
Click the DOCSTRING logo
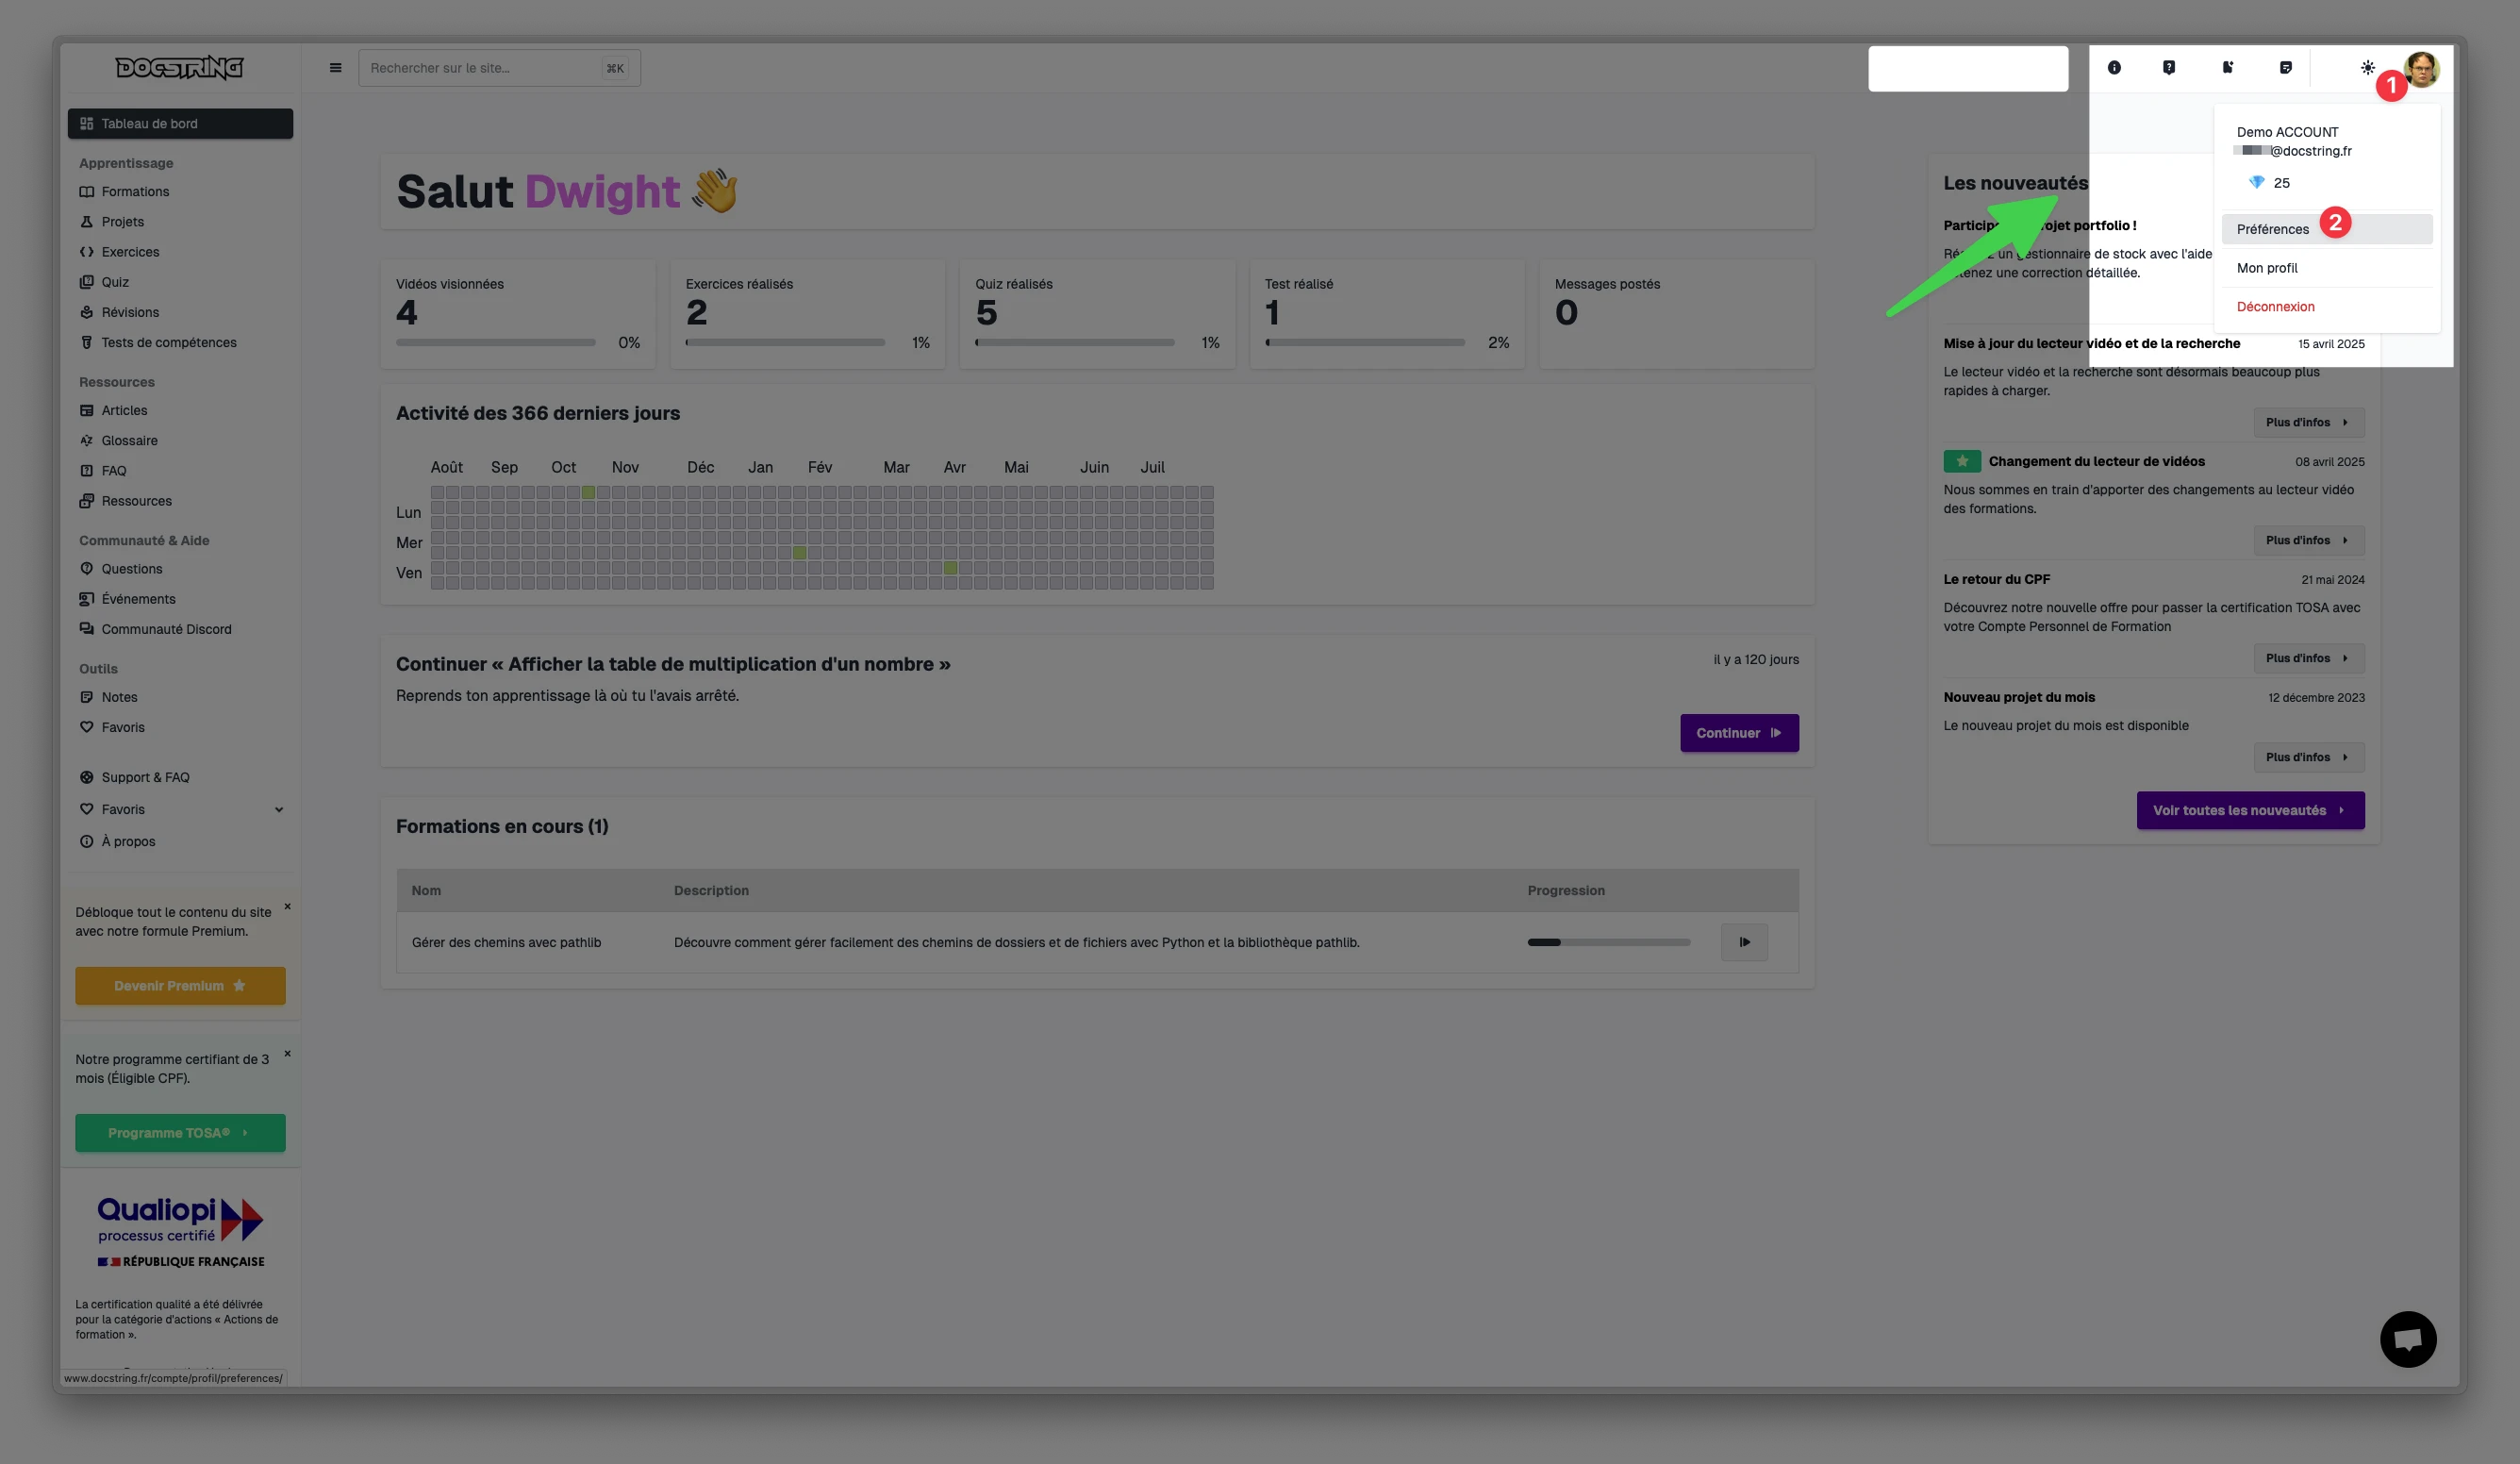click(180, 68)
